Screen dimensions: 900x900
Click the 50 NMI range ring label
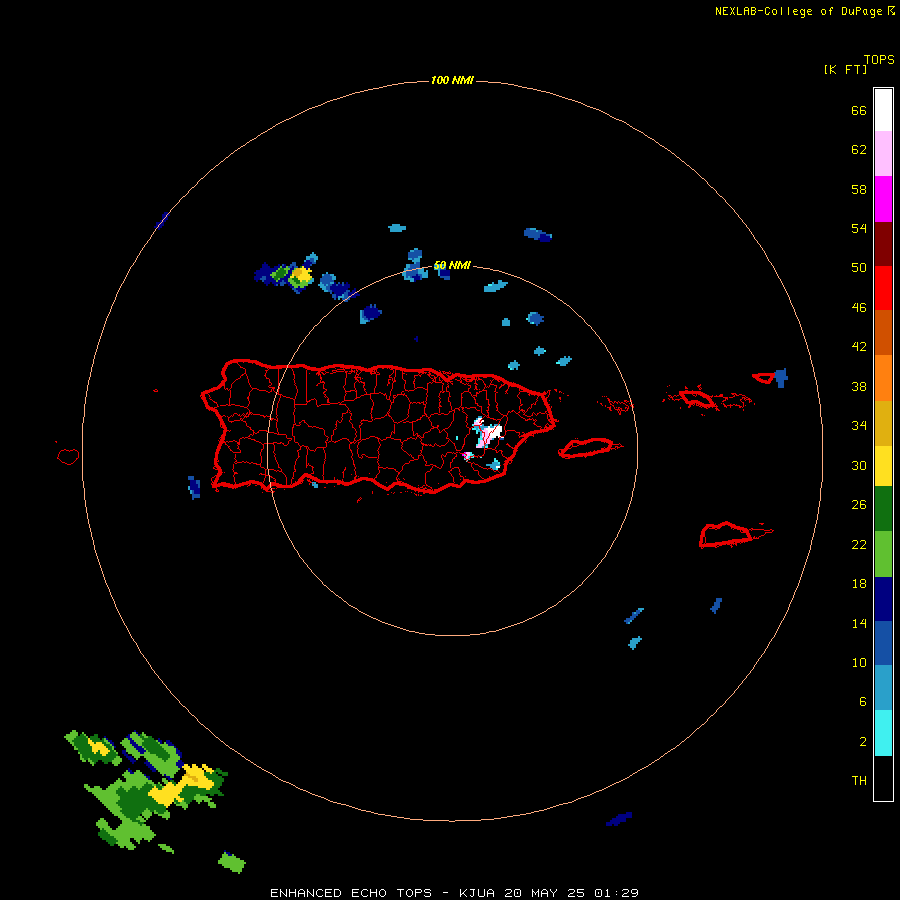(x=452, y=265)
